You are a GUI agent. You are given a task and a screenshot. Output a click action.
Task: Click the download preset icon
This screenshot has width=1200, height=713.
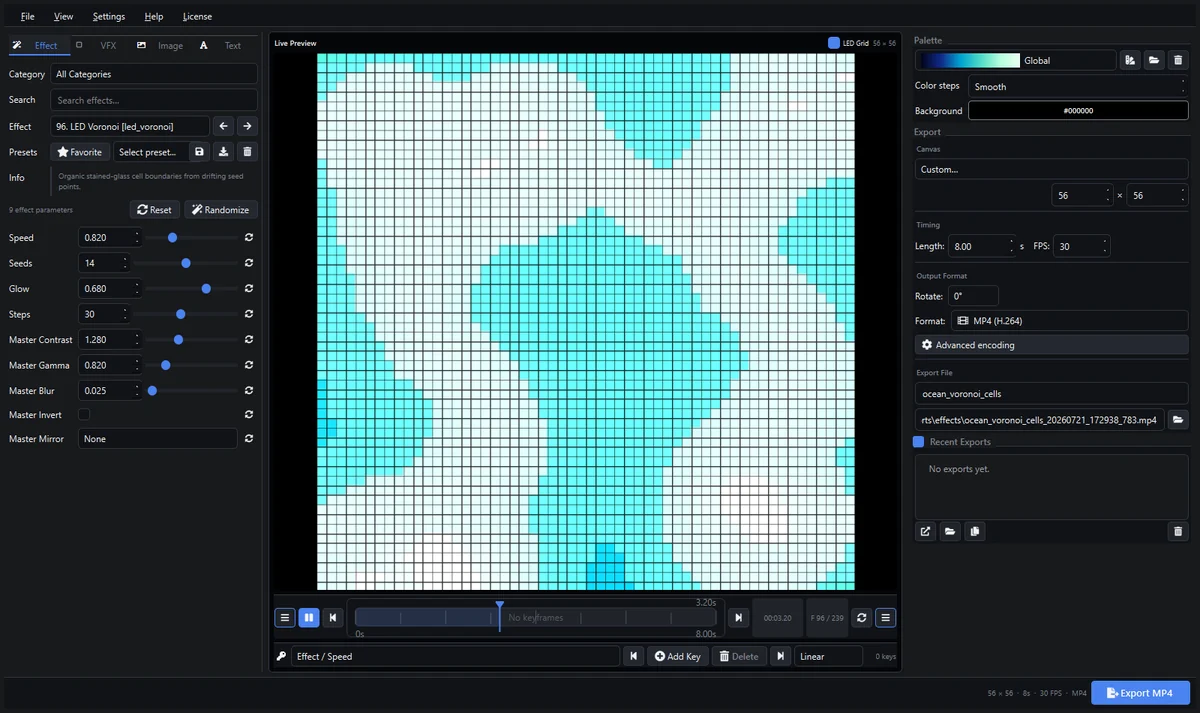223,152
